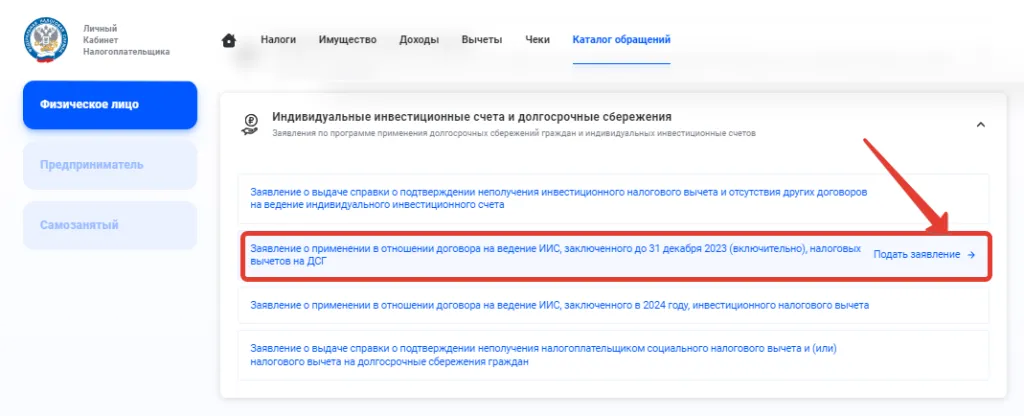Screen dimensions: 1024x416
Task: Open ИИС application for contracts before 31 December 2023
Action: tap(616, 256)
